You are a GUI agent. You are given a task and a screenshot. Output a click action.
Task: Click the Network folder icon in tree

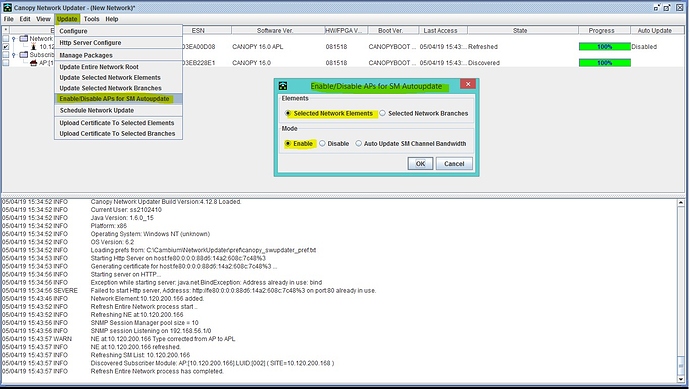pyautogui.click(x=24, y=39)
